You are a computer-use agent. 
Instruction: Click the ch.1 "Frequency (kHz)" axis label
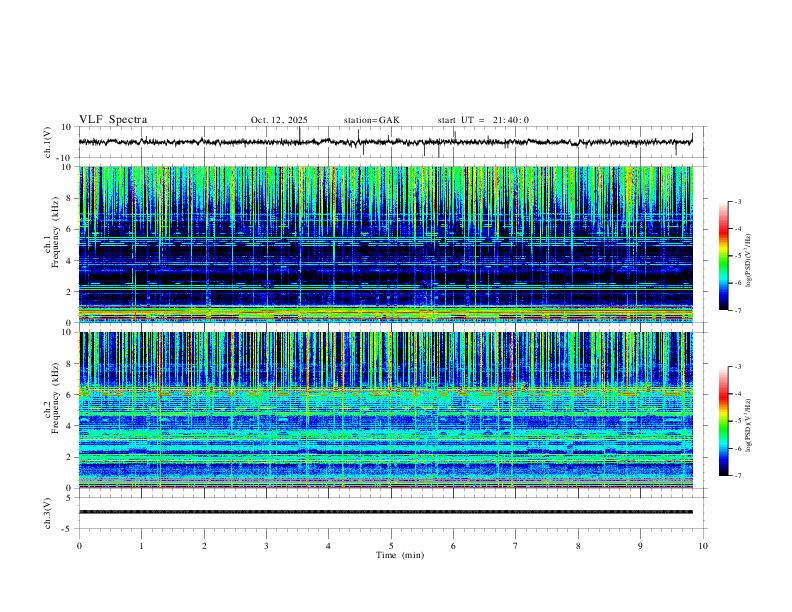point(55,232)
